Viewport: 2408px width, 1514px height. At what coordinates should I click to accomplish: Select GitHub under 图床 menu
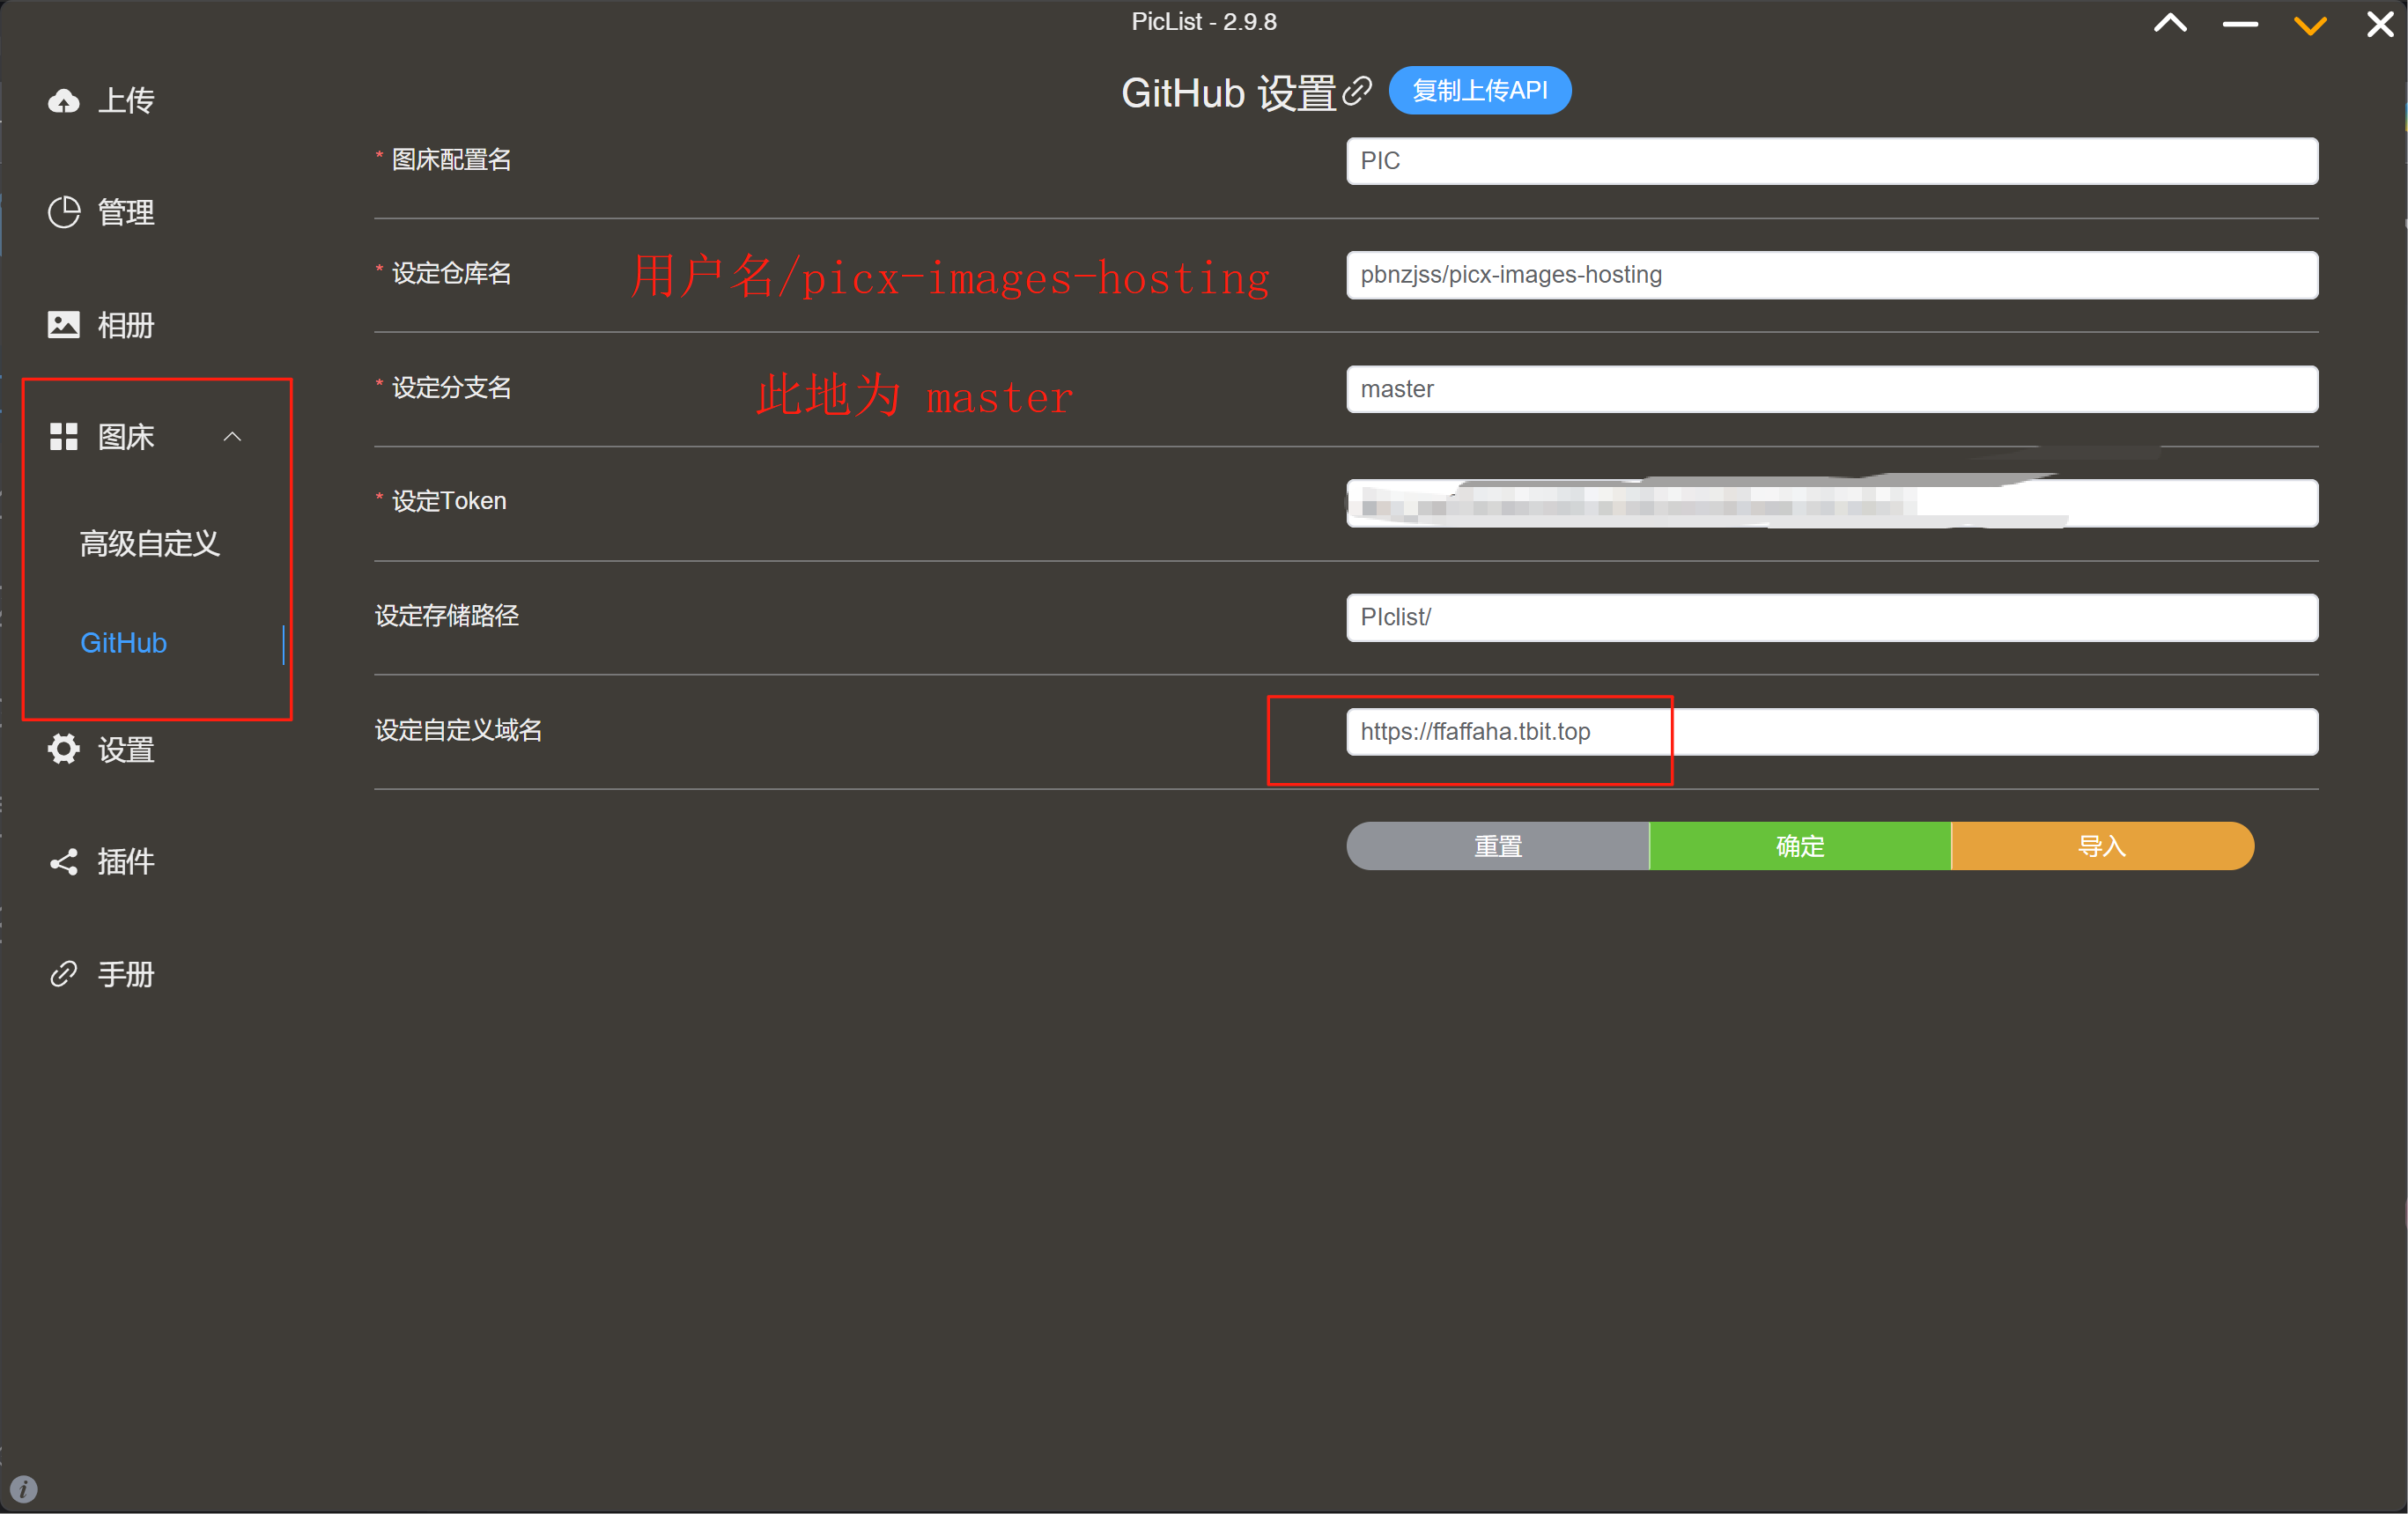tap(124, 643)
